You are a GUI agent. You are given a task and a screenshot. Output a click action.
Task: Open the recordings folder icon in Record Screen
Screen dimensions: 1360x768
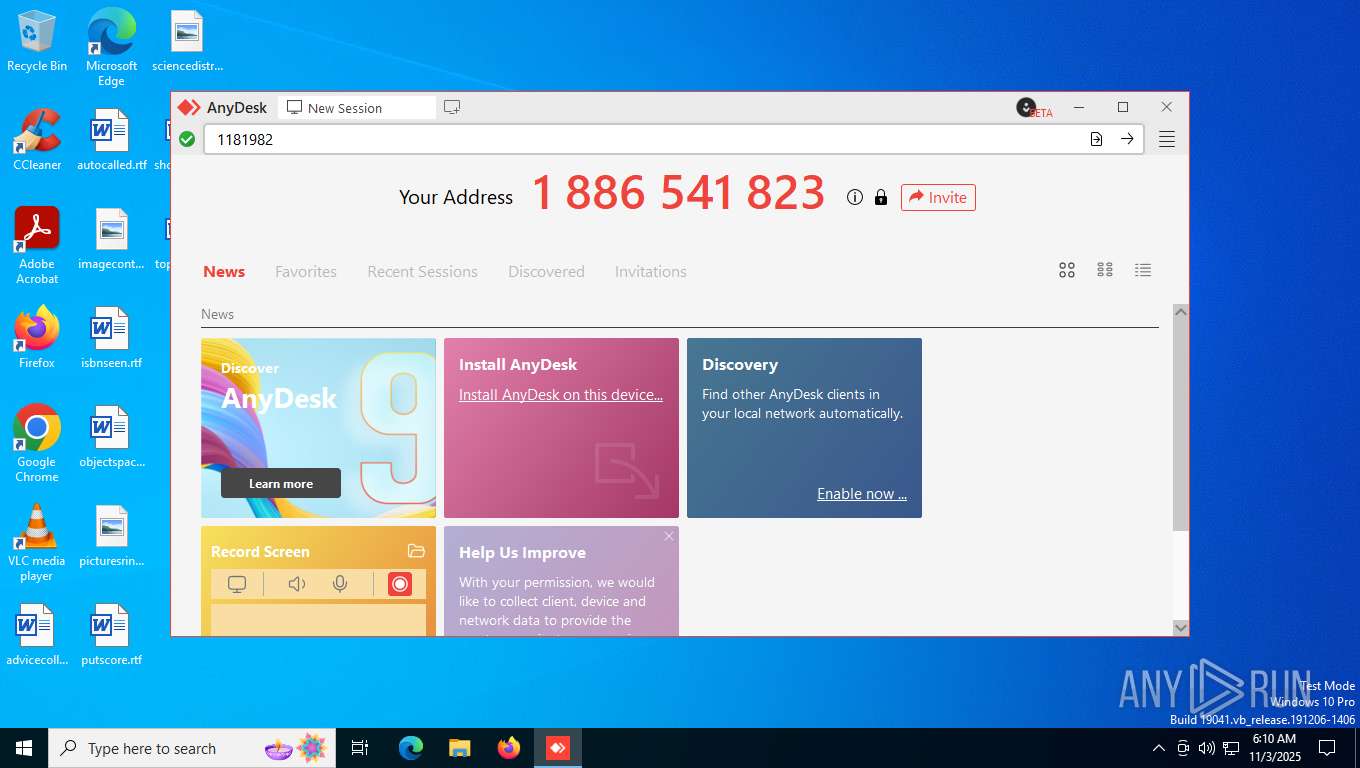pyautogui.click(x=417, y=551)
